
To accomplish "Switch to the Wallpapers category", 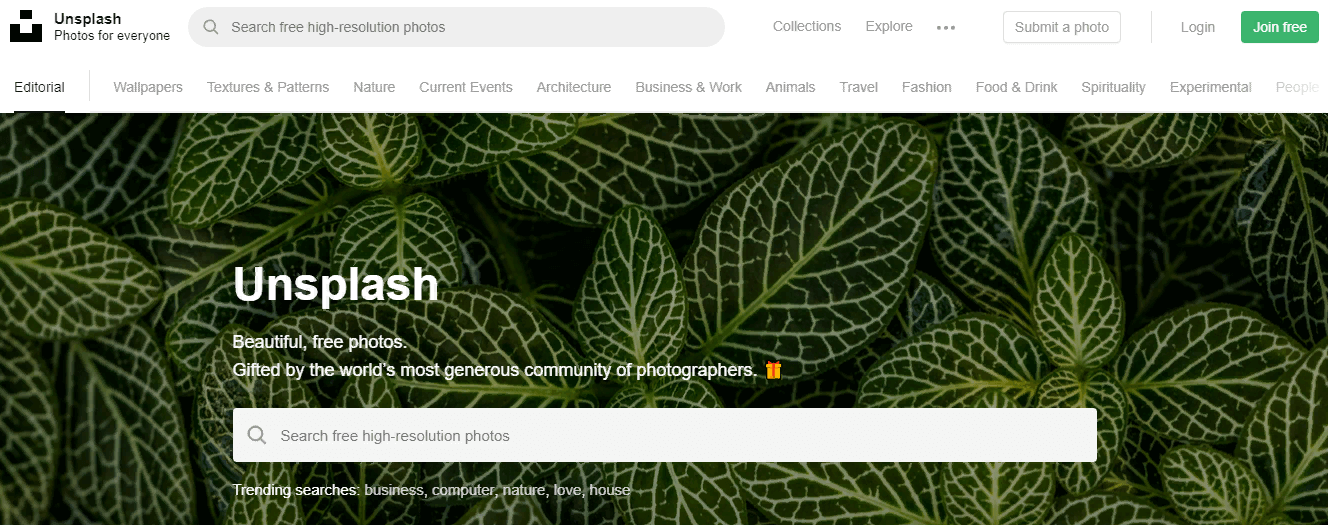I will tap(148, 87).
